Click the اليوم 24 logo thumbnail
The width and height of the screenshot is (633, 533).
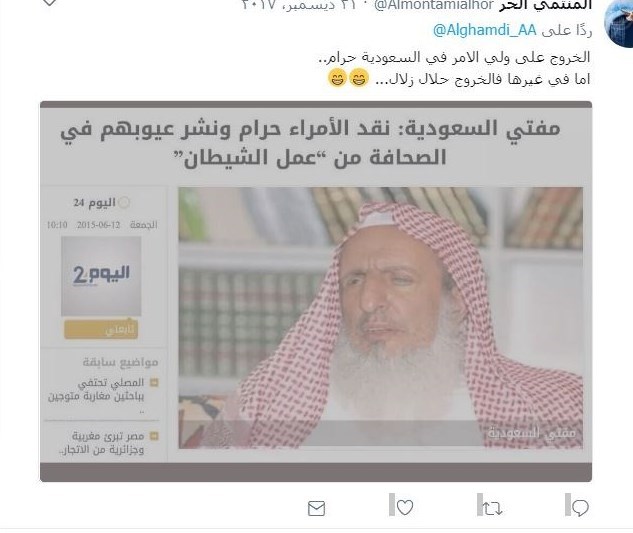pyautogui.click(x=101, y=276)
